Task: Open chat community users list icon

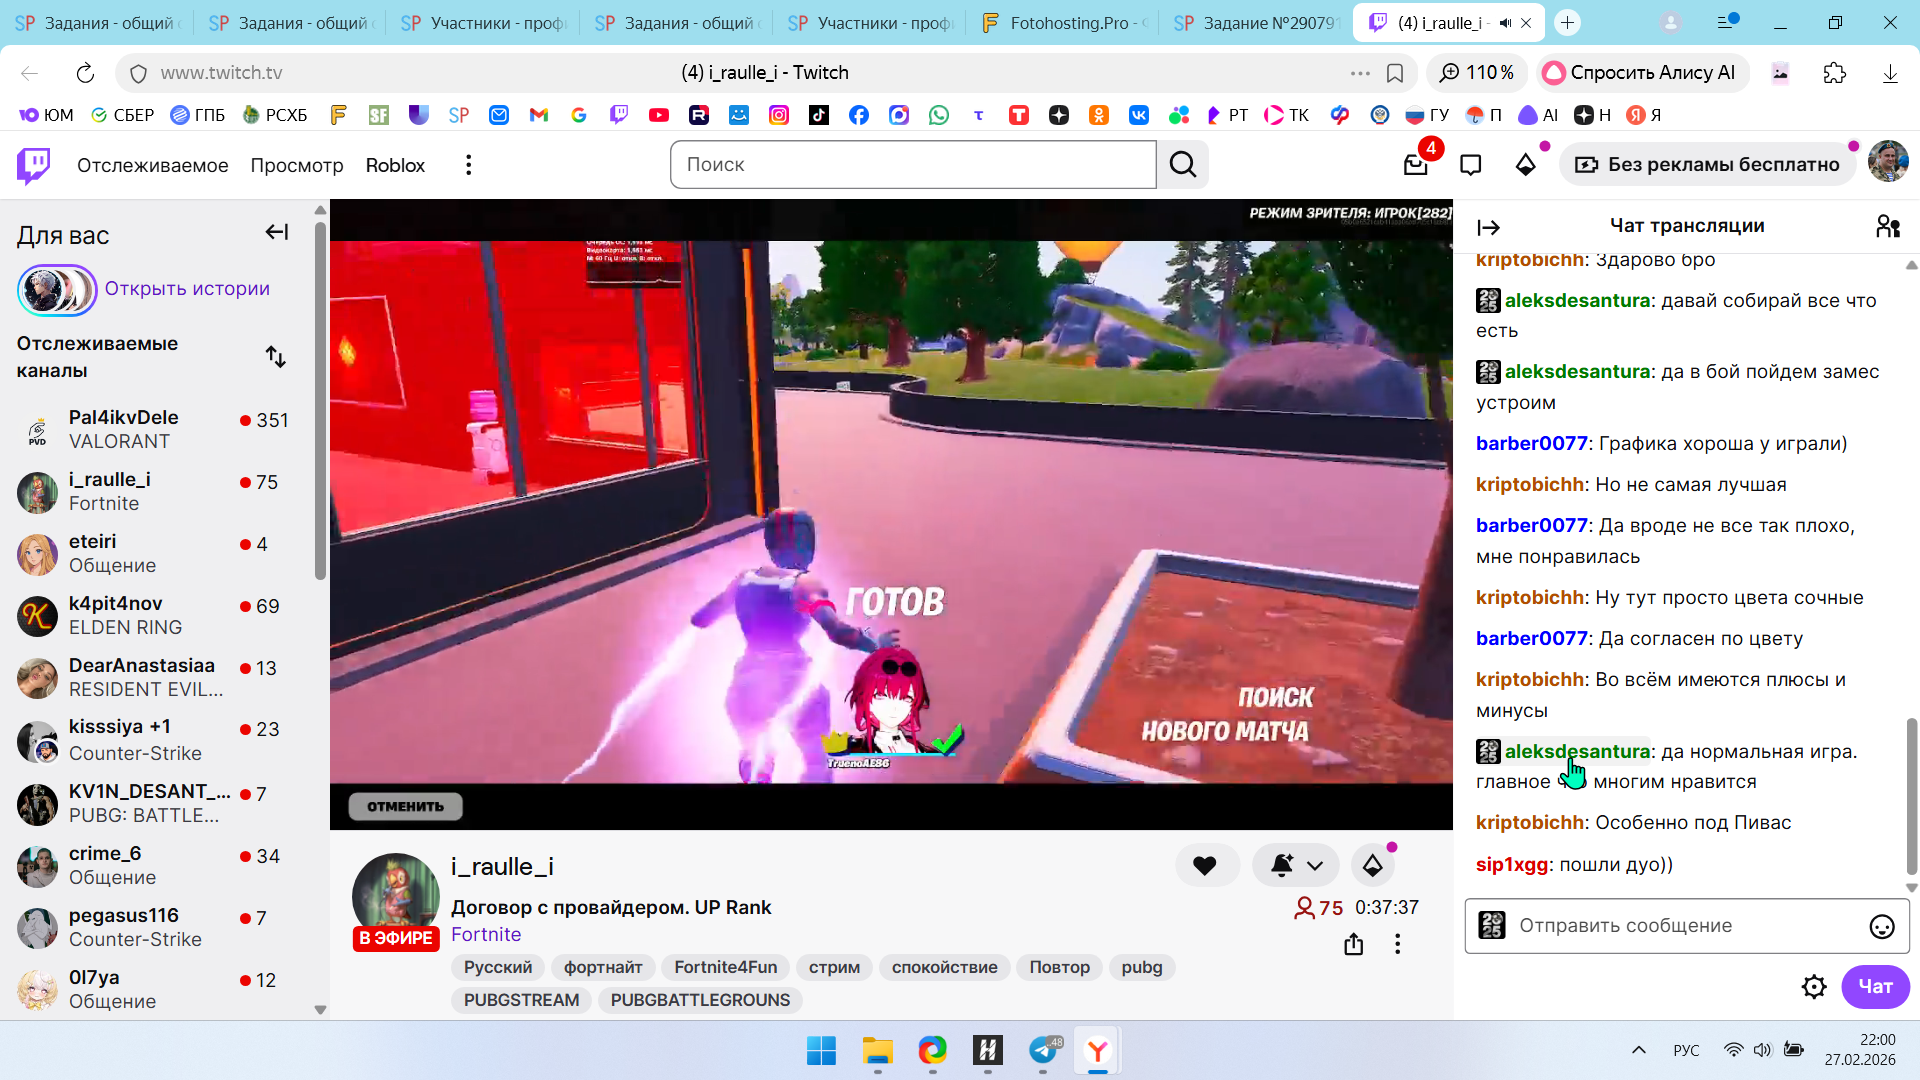Action: click(1887, 227)
